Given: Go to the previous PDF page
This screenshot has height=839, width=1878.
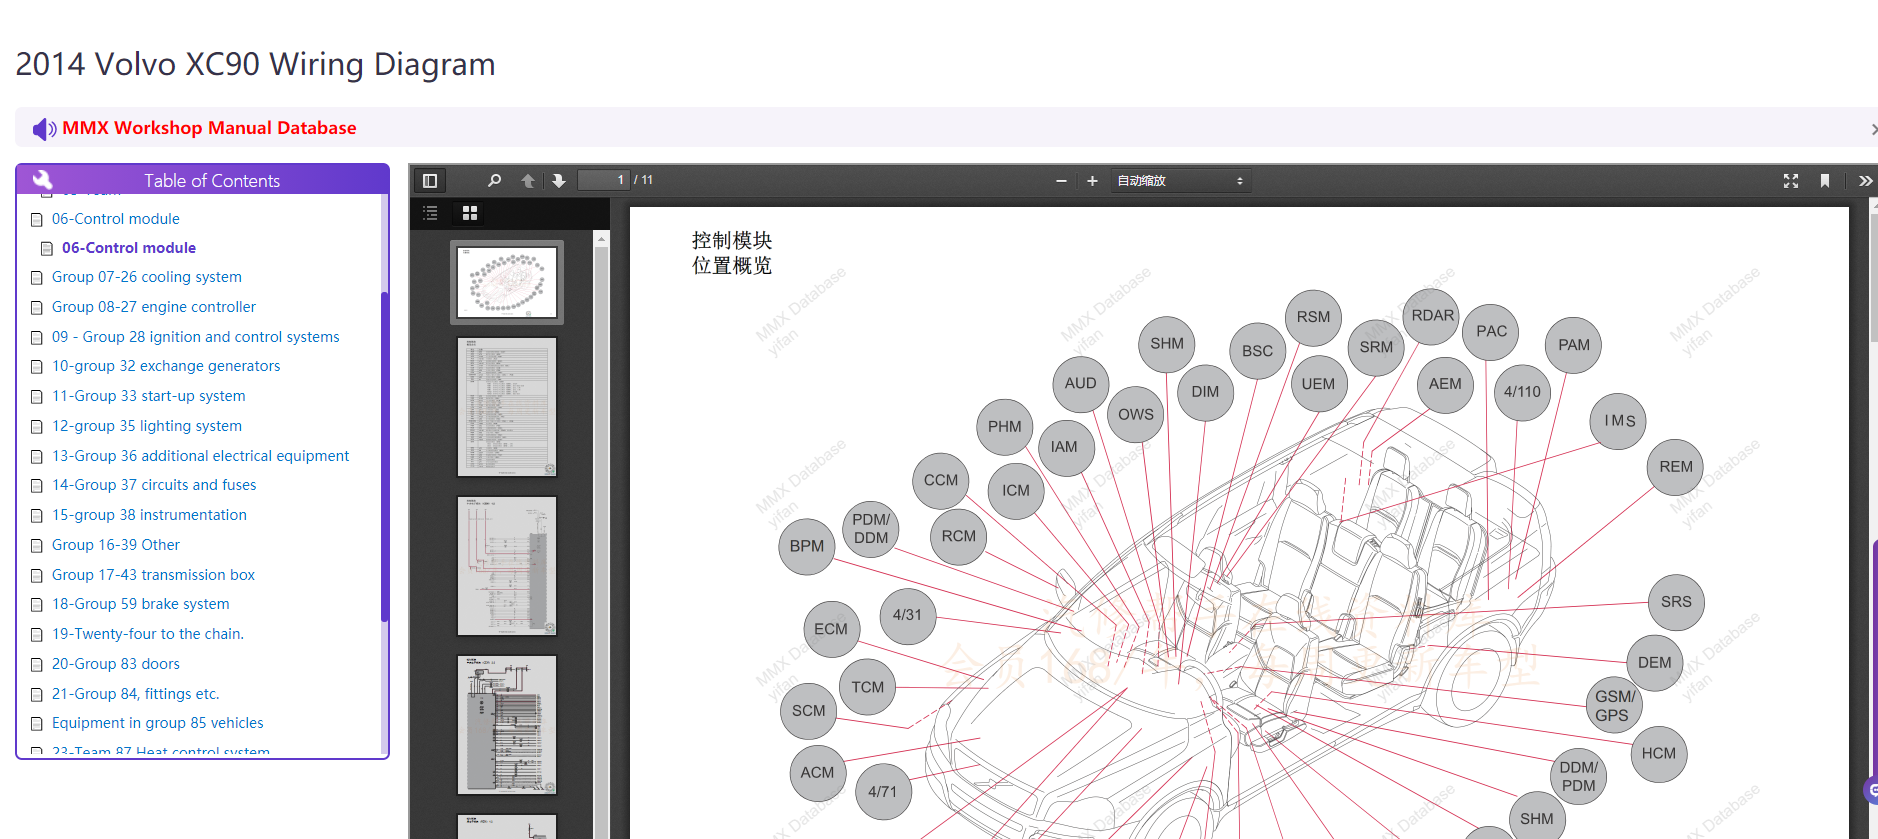Looking at the screenshot, I should [528, 181].
